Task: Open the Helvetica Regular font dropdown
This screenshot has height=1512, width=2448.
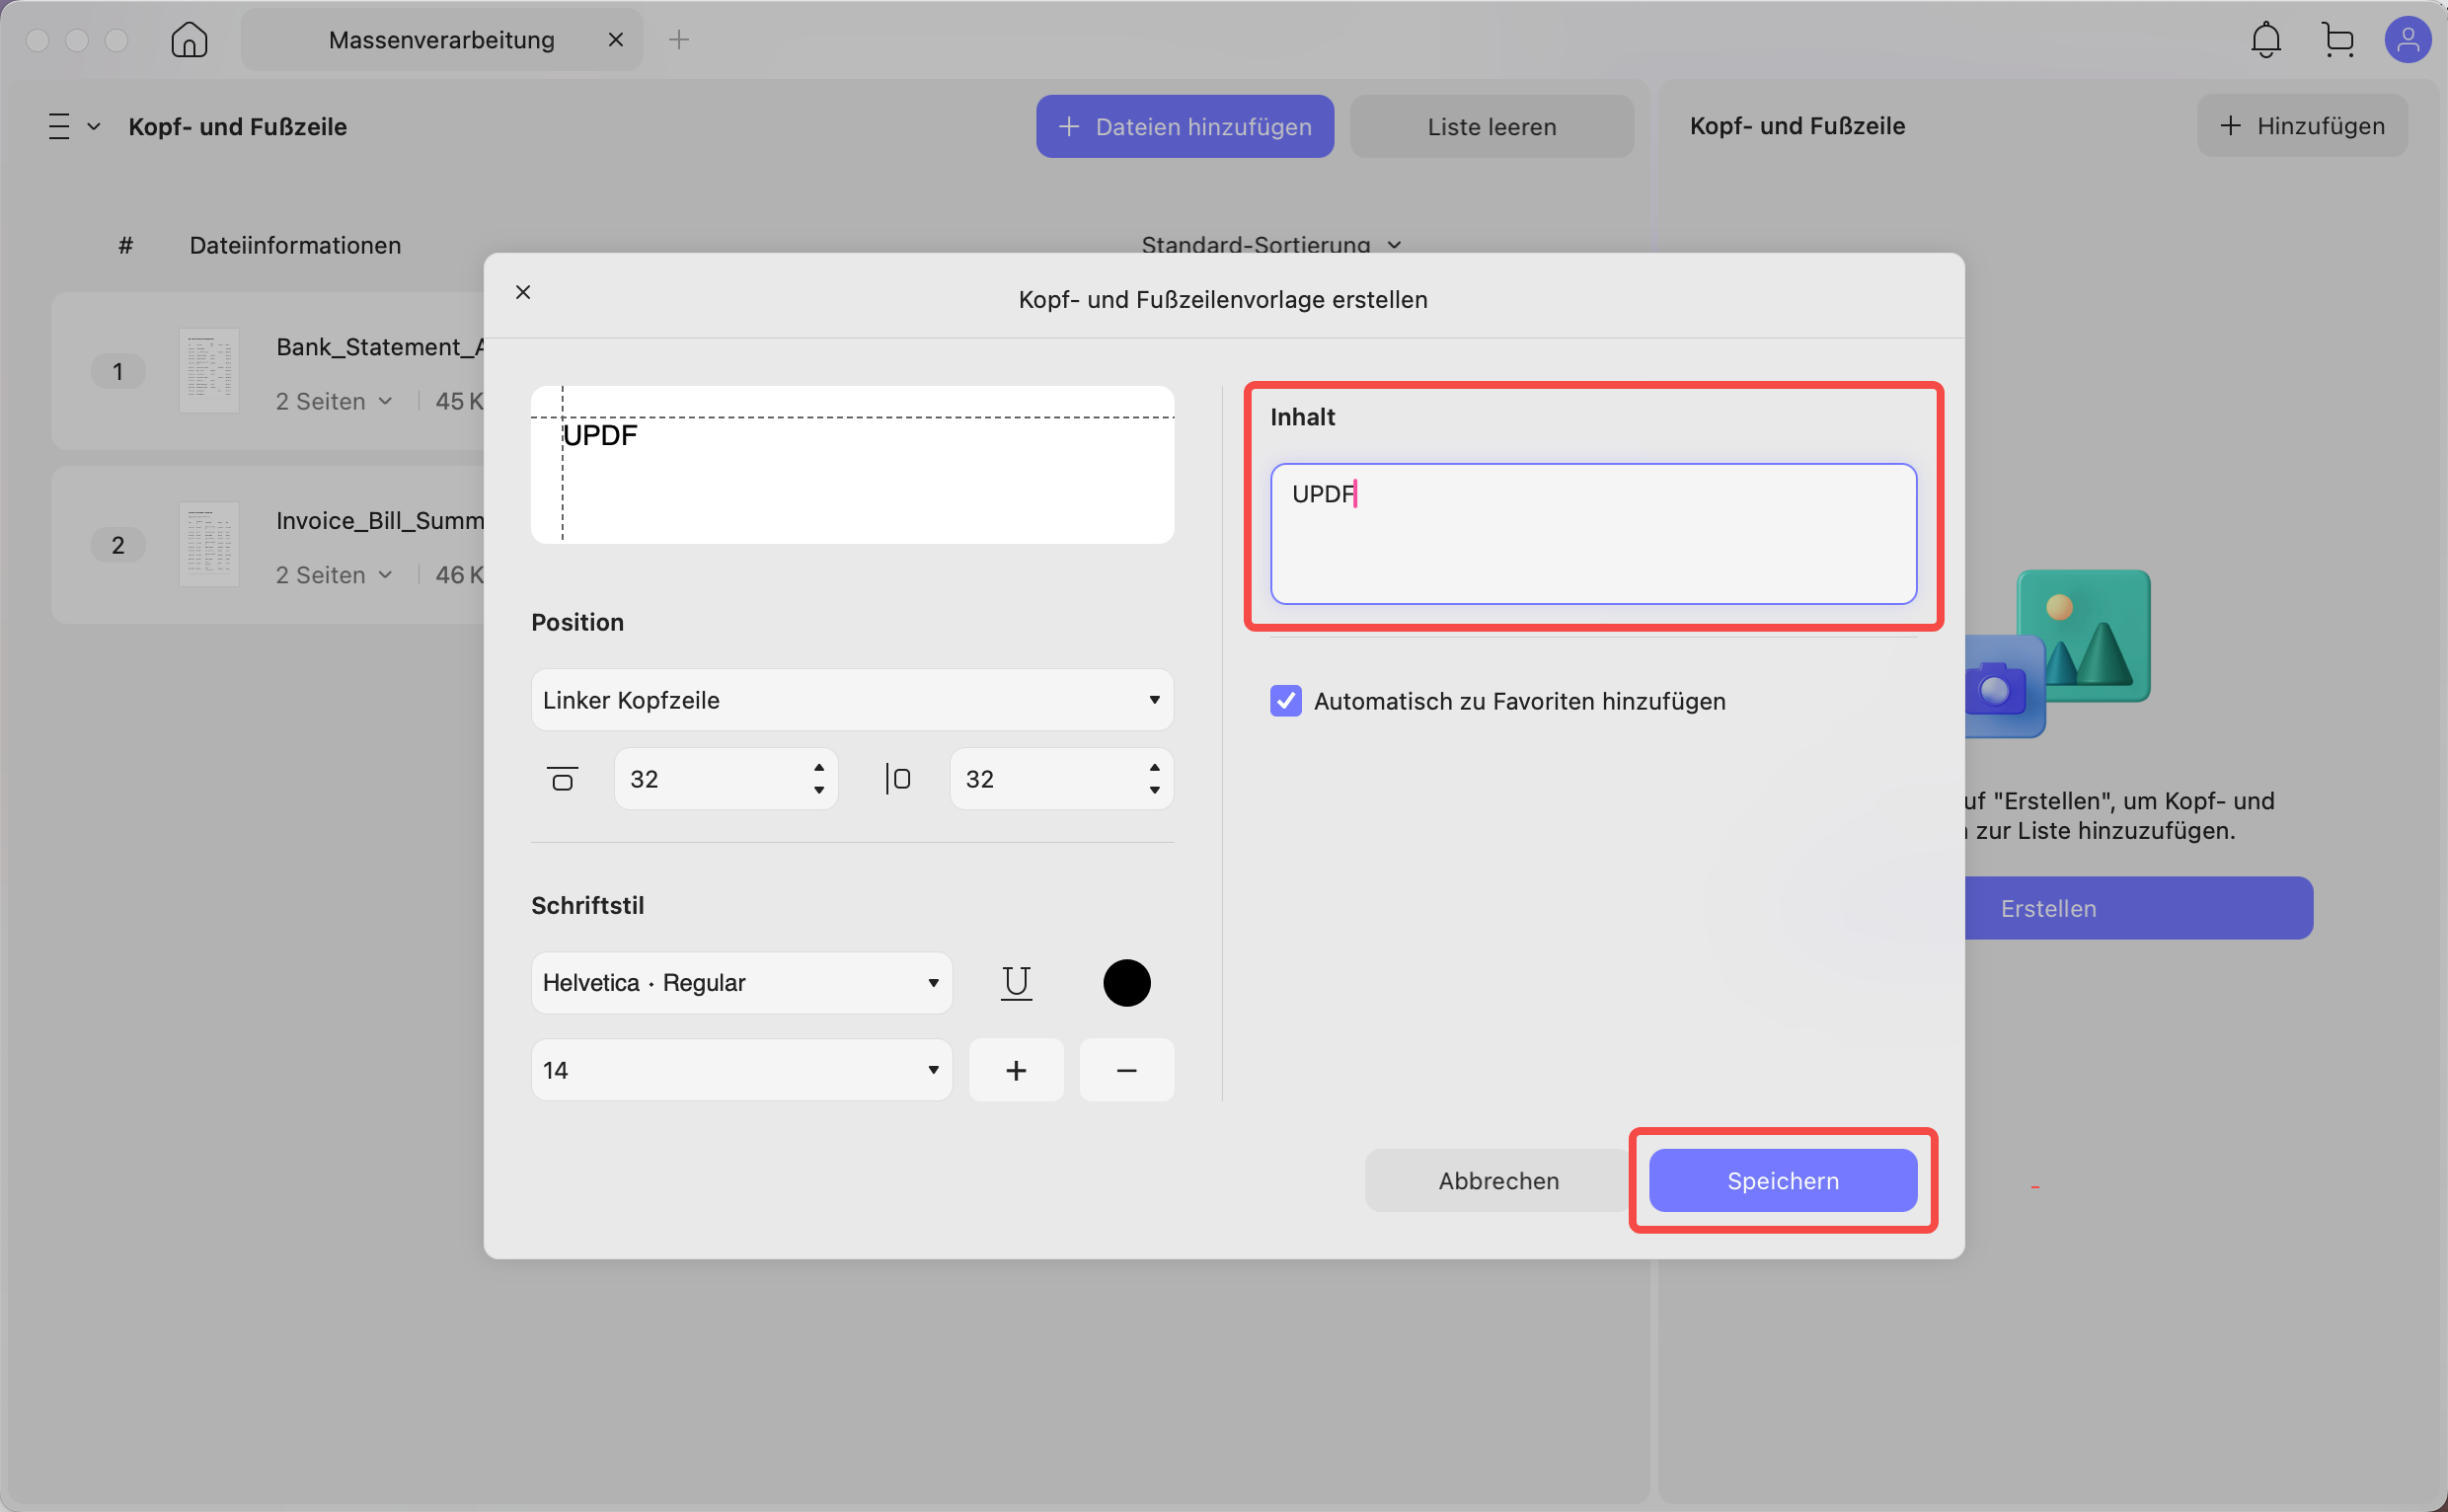Action: pyautogui.click(x=741, y=983)
